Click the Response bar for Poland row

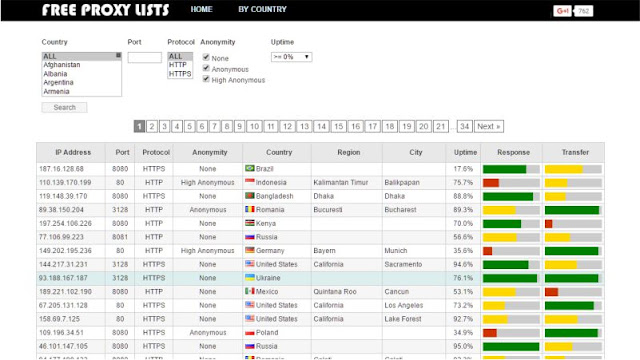(x=511, y=333)
